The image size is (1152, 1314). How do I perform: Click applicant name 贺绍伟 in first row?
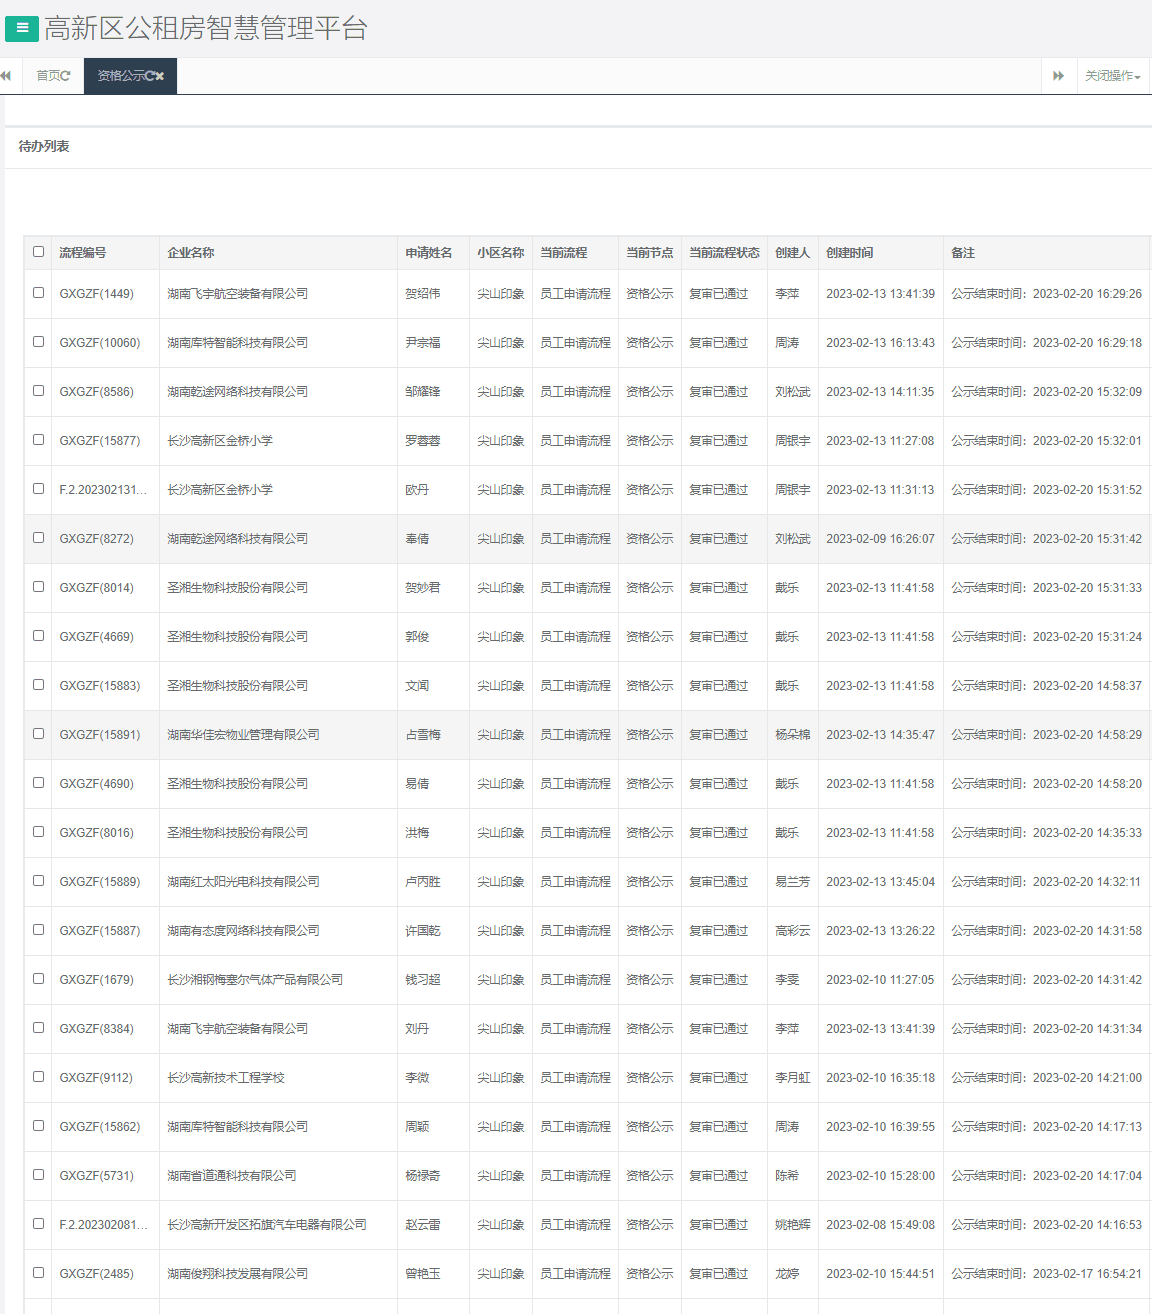click(422, 294)
